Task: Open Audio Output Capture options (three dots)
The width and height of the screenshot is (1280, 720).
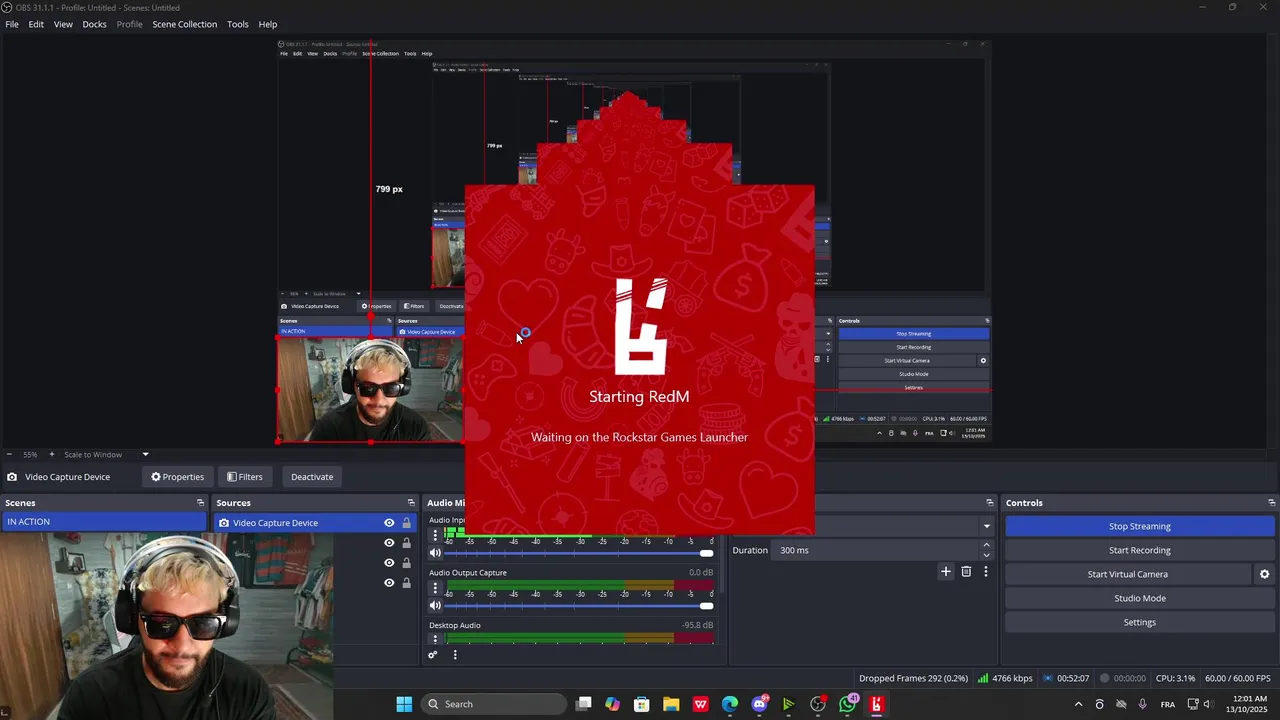Action: [434, 586]
